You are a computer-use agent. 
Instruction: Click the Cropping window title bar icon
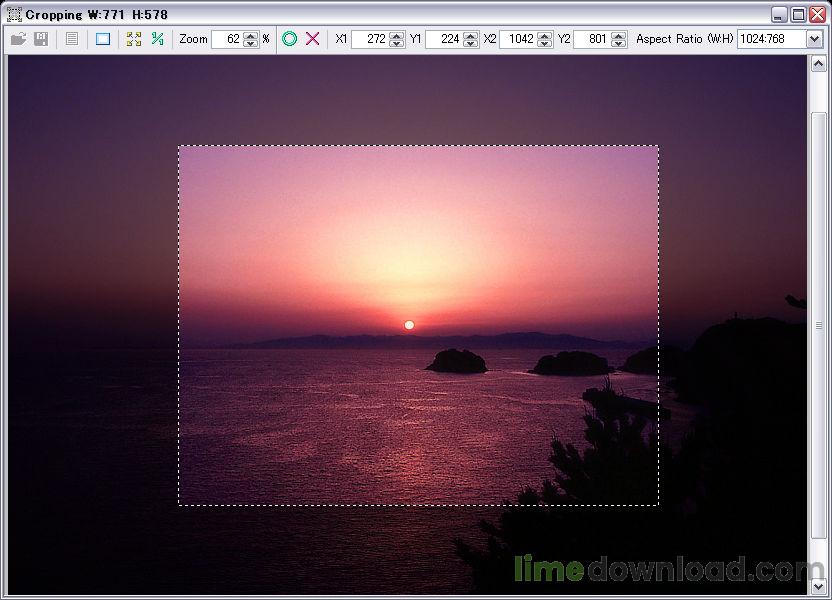(13, 15)
